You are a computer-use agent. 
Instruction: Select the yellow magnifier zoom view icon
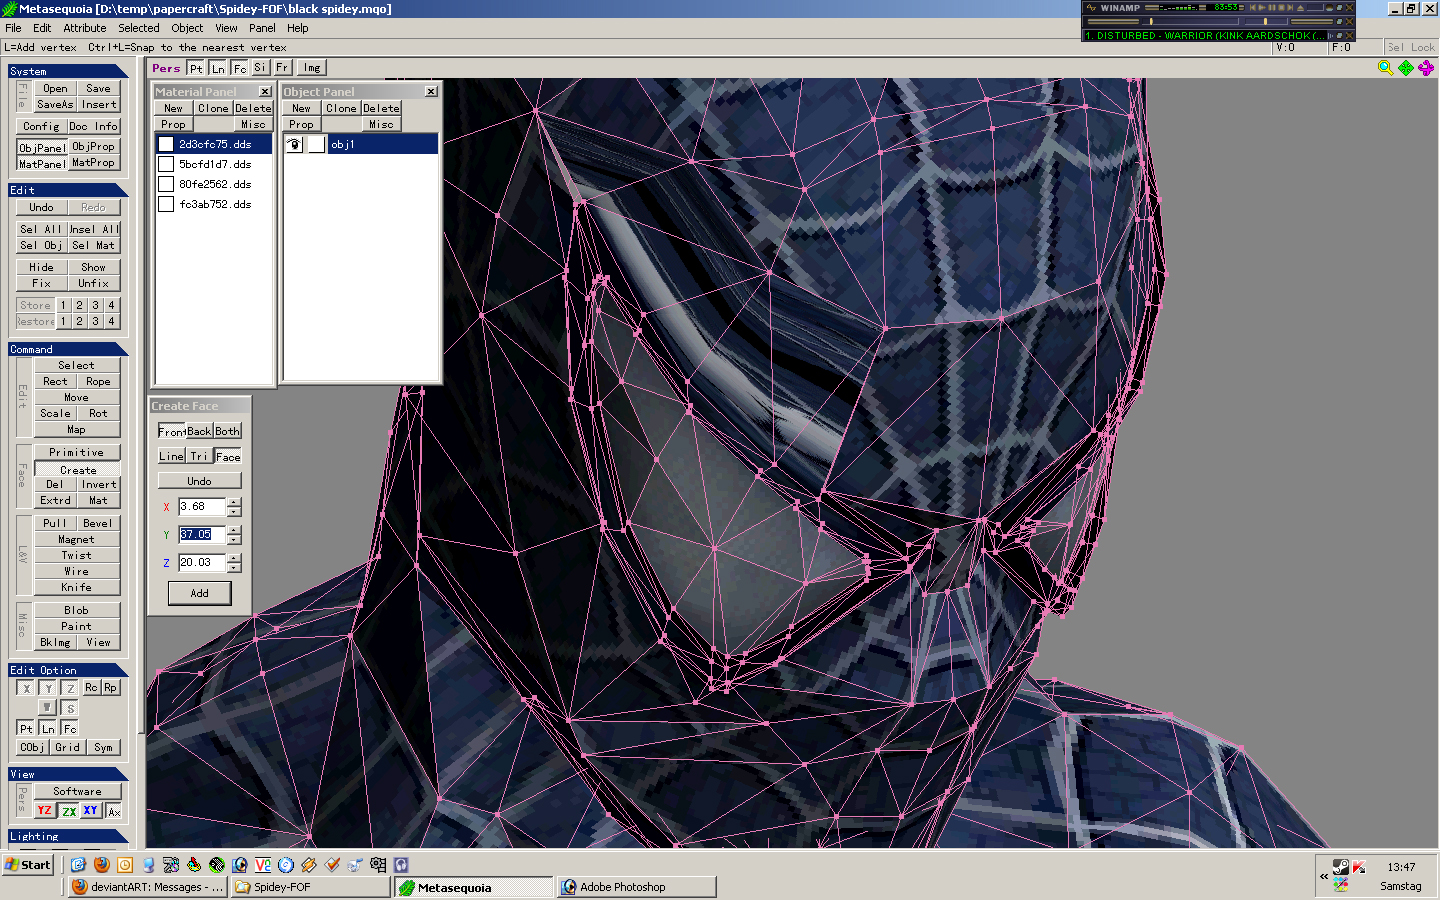pyautogui.click(x=1385, y=68)
